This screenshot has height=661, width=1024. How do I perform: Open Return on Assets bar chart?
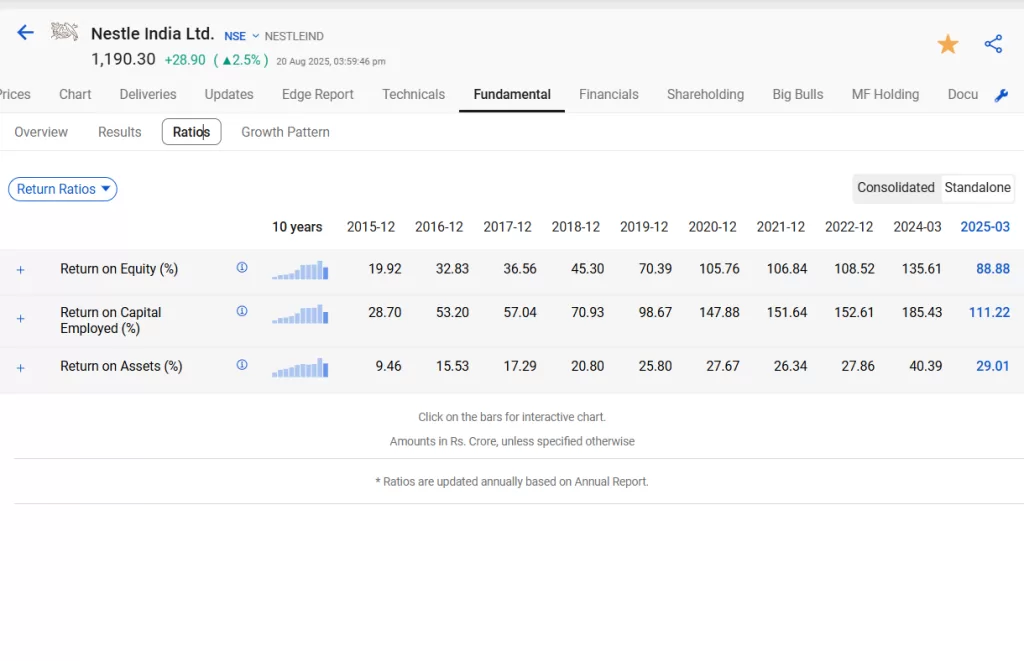300,367
